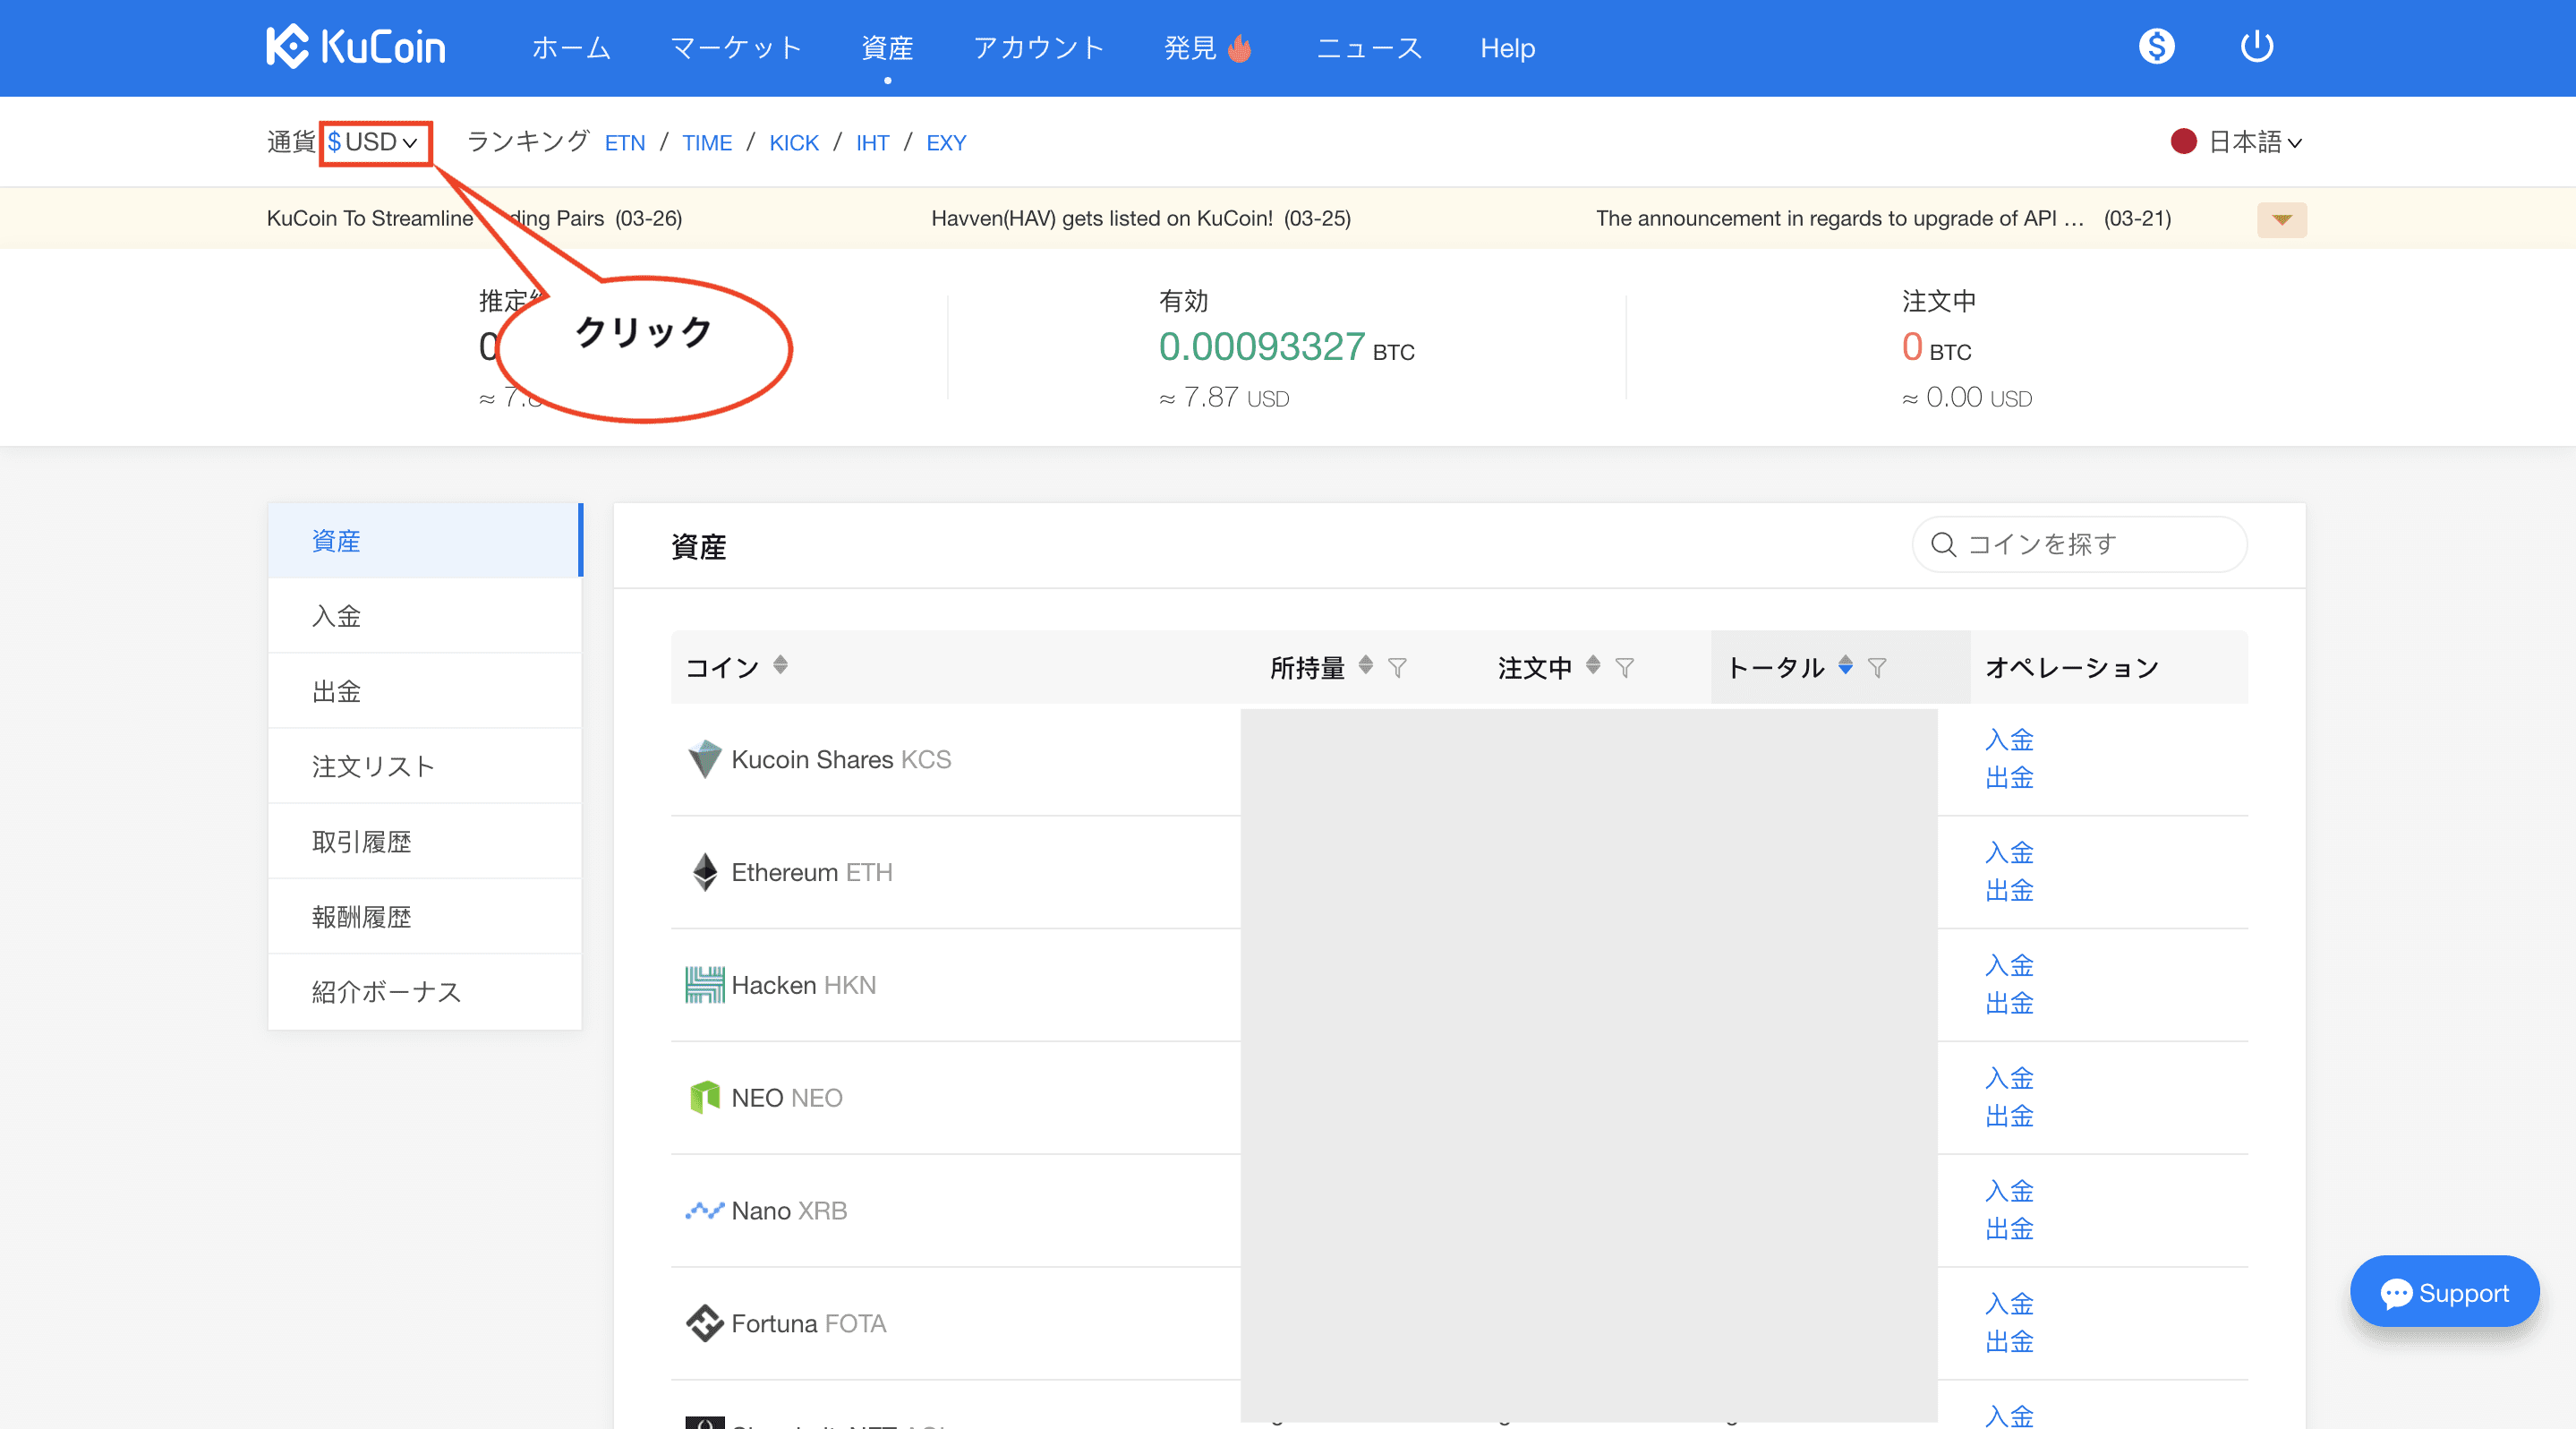This screenshot has height=1429, width=2576.
Task: Sort the トータル column using arrows
Action: [1845, 666]
